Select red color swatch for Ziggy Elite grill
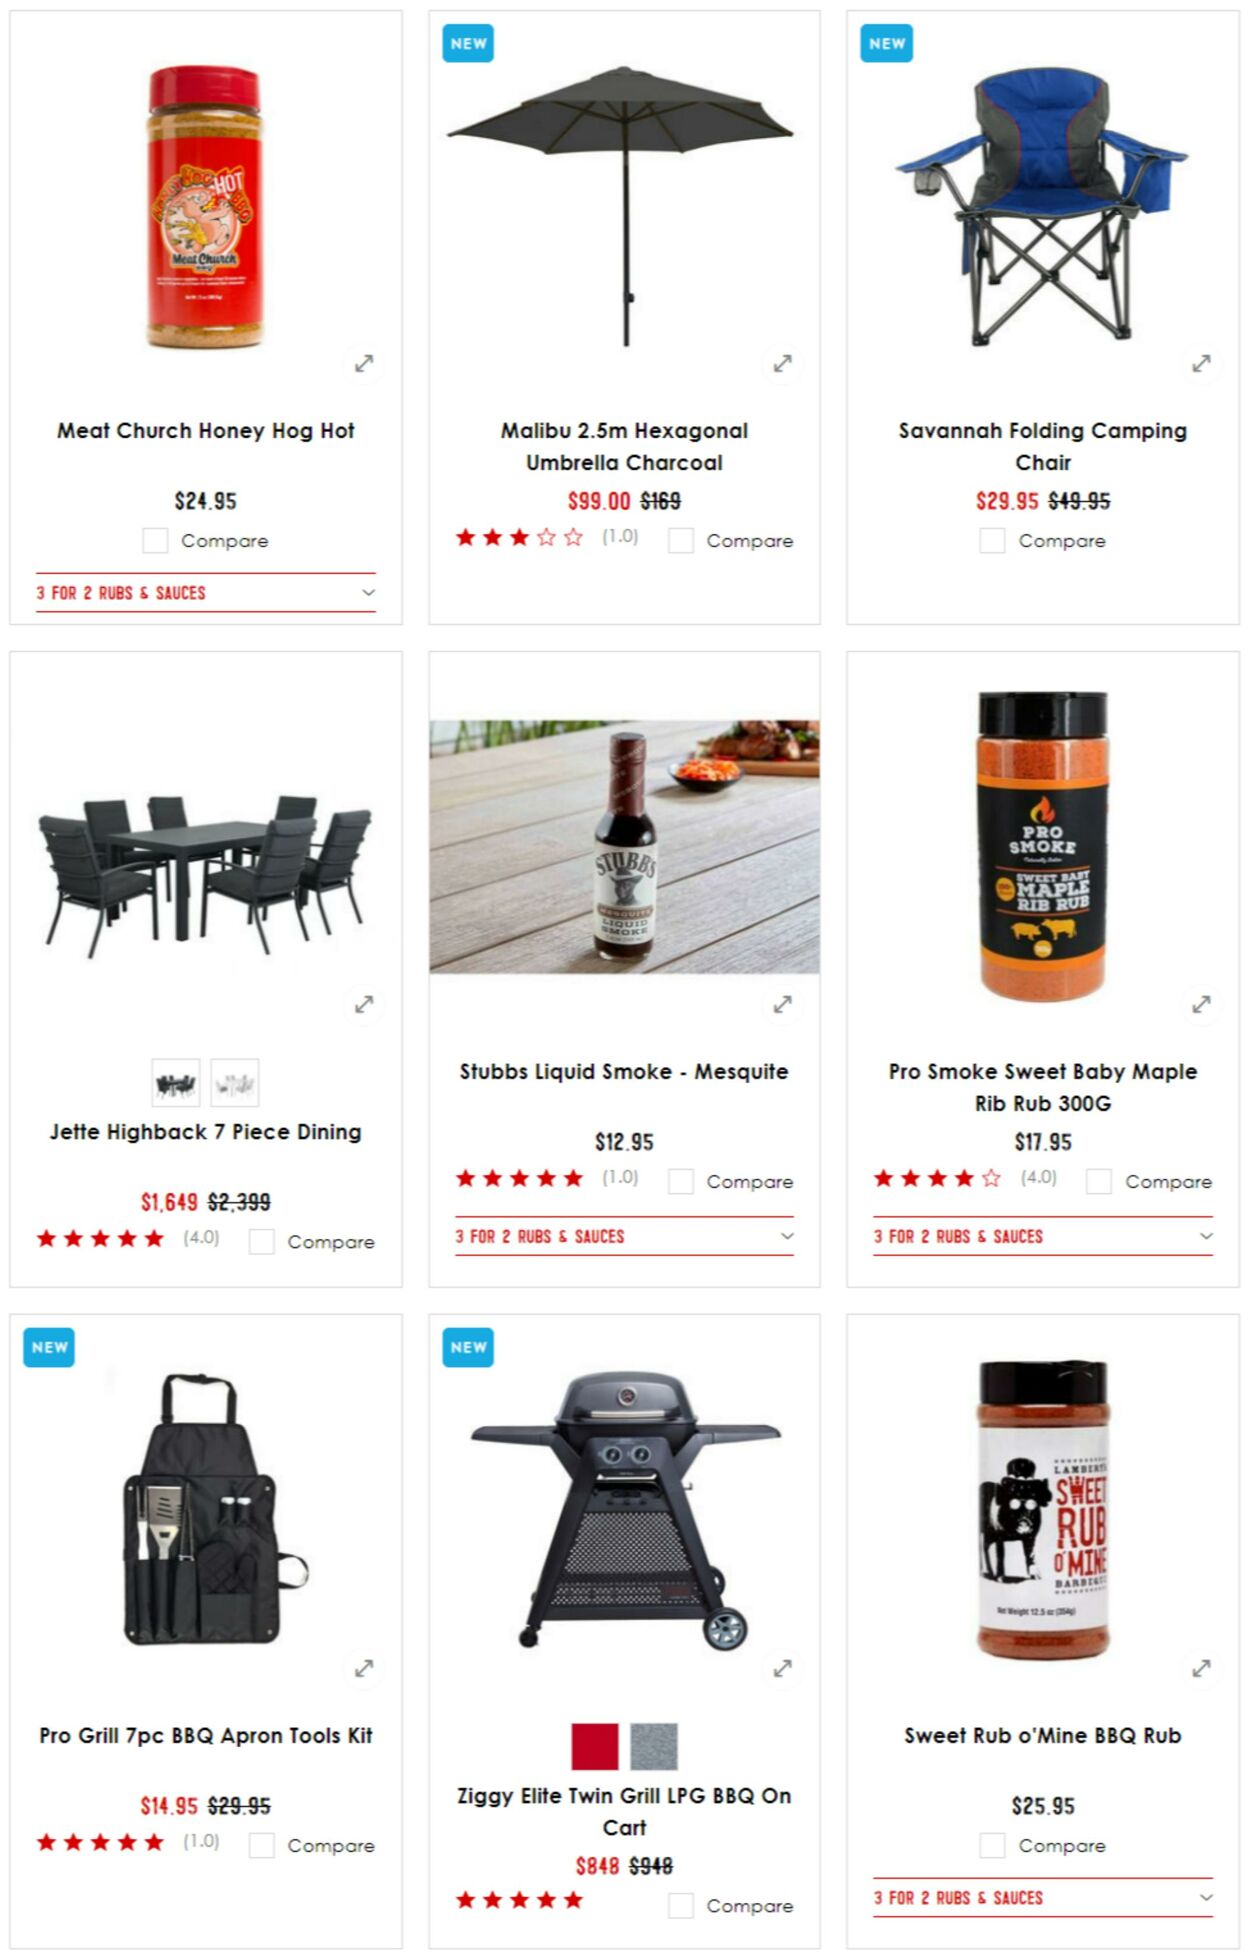Screen dimensions: 1250x1959 tap(595, 1747)
